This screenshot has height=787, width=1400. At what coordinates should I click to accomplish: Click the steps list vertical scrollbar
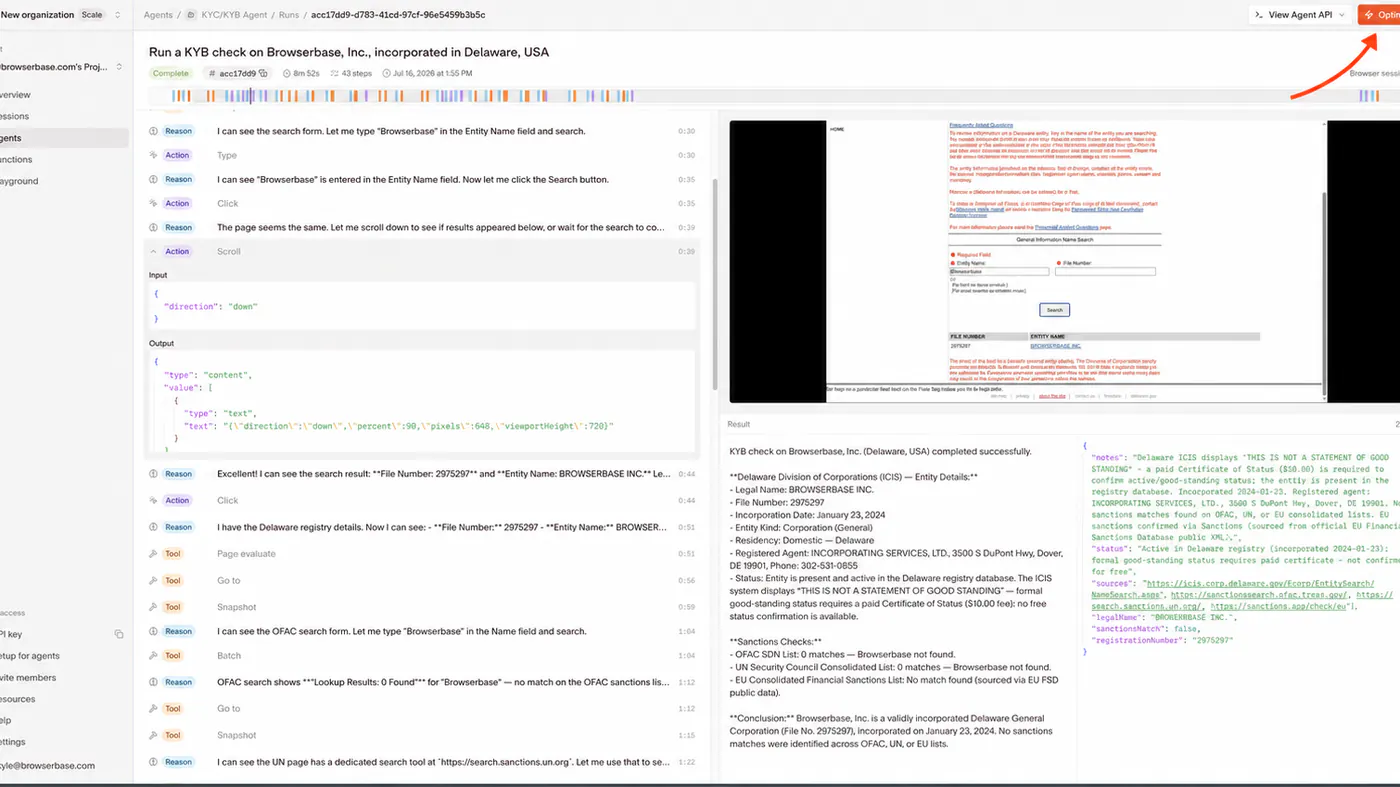point(715,285)
